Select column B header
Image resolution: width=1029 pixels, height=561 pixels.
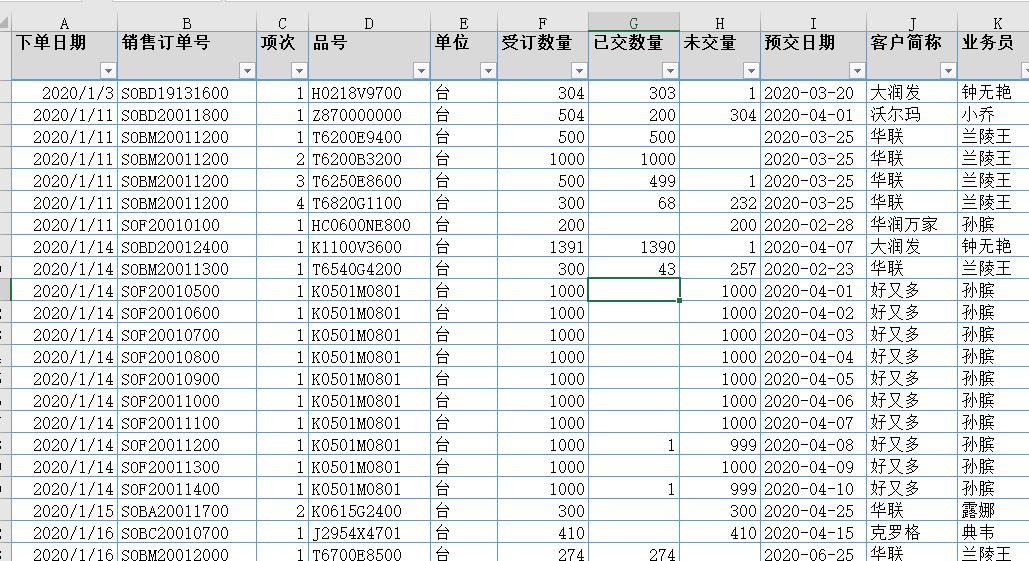pyautogui.click(x=187, y=24)
